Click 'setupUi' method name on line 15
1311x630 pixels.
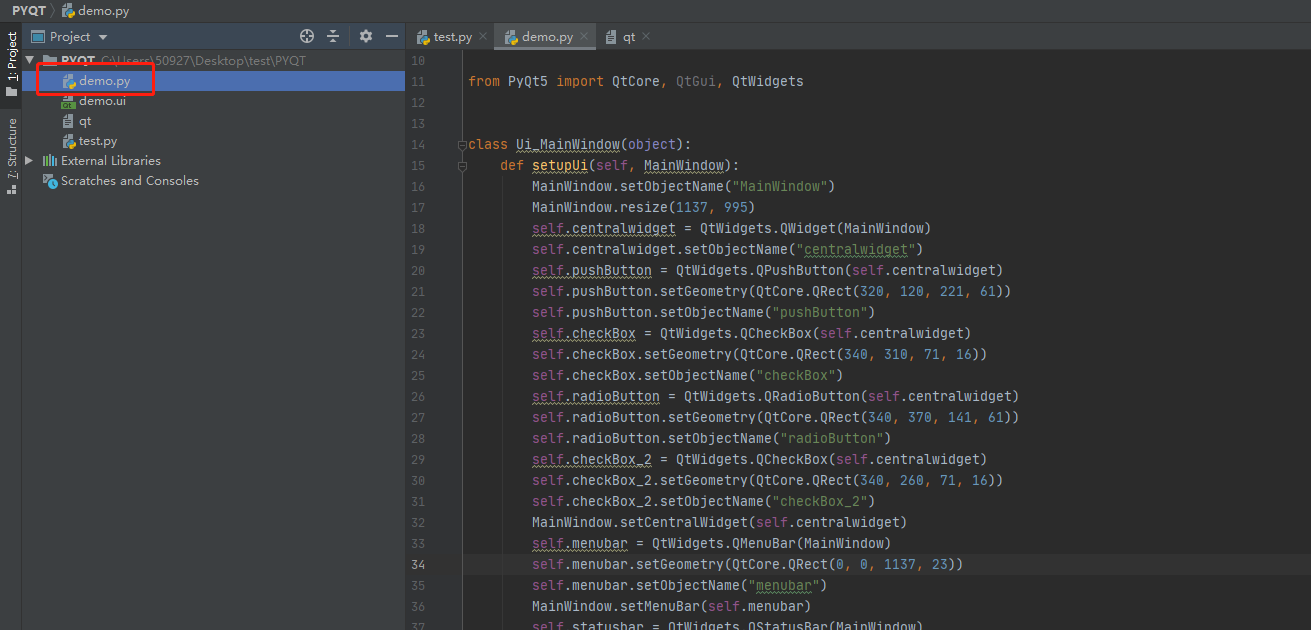click(x=559, y=165)
